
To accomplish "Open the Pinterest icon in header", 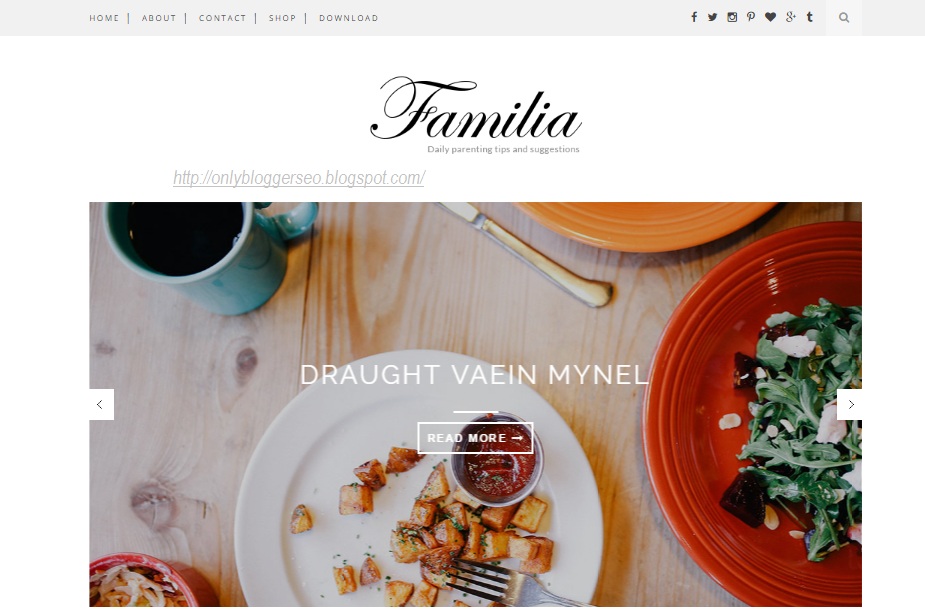I will tap(751, 17).
